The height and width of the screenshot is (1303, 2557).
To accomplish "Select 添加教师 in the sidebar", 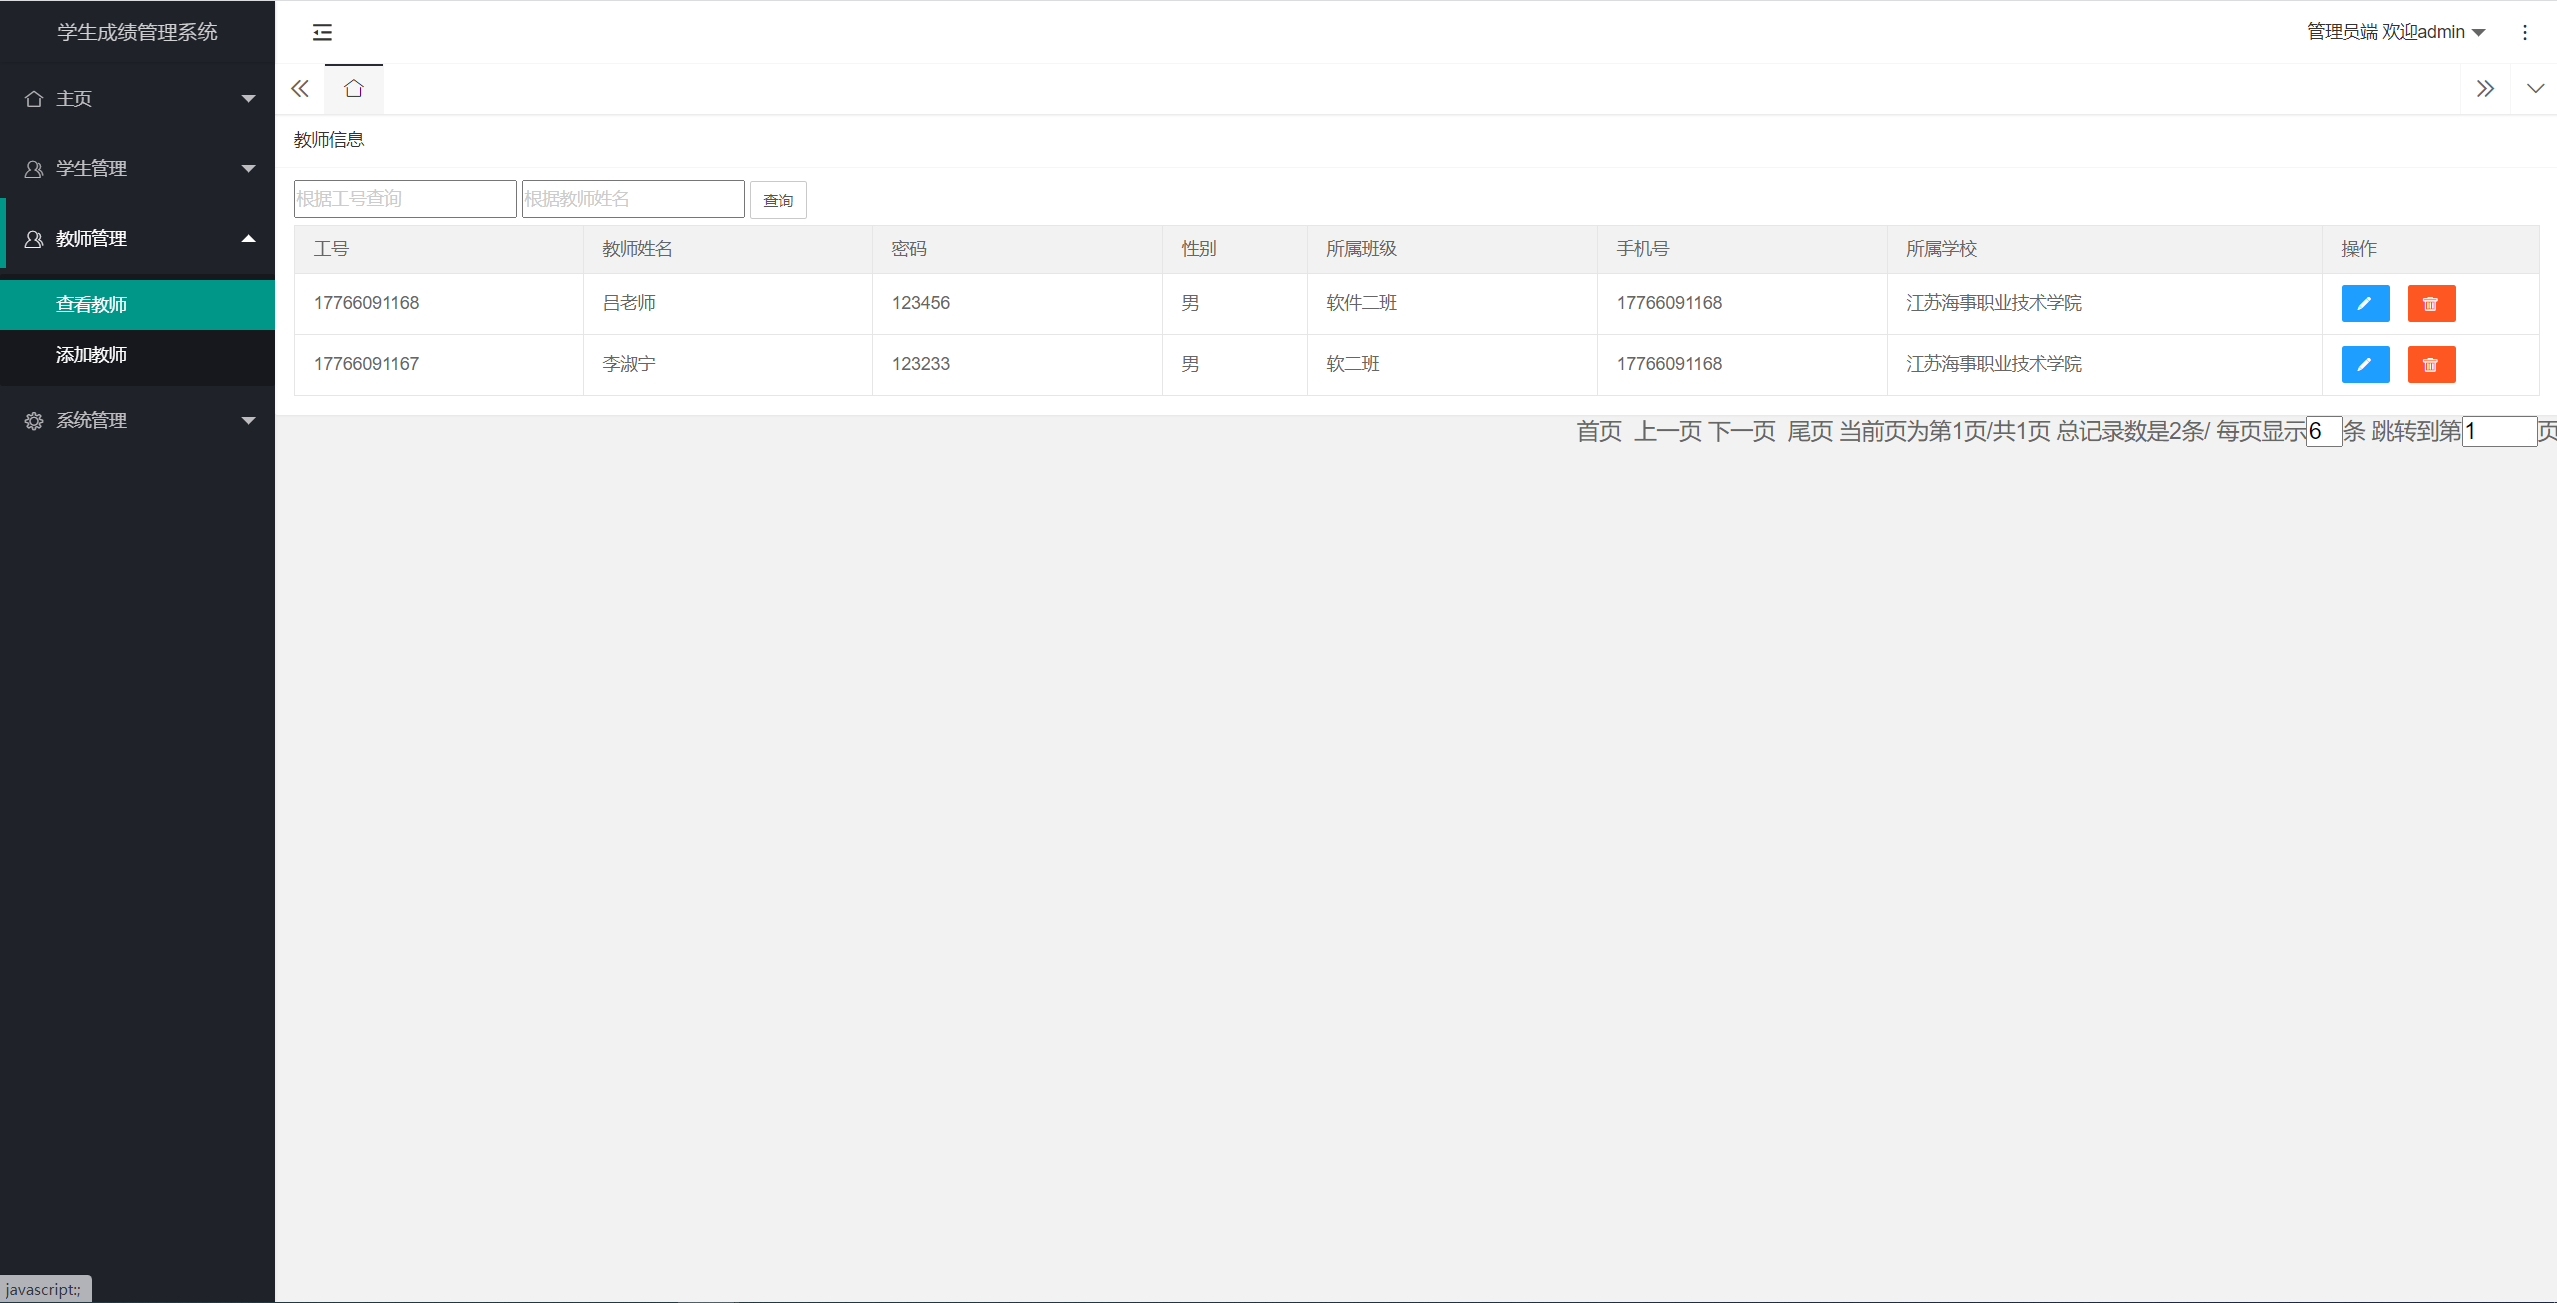I will (91, 355).
